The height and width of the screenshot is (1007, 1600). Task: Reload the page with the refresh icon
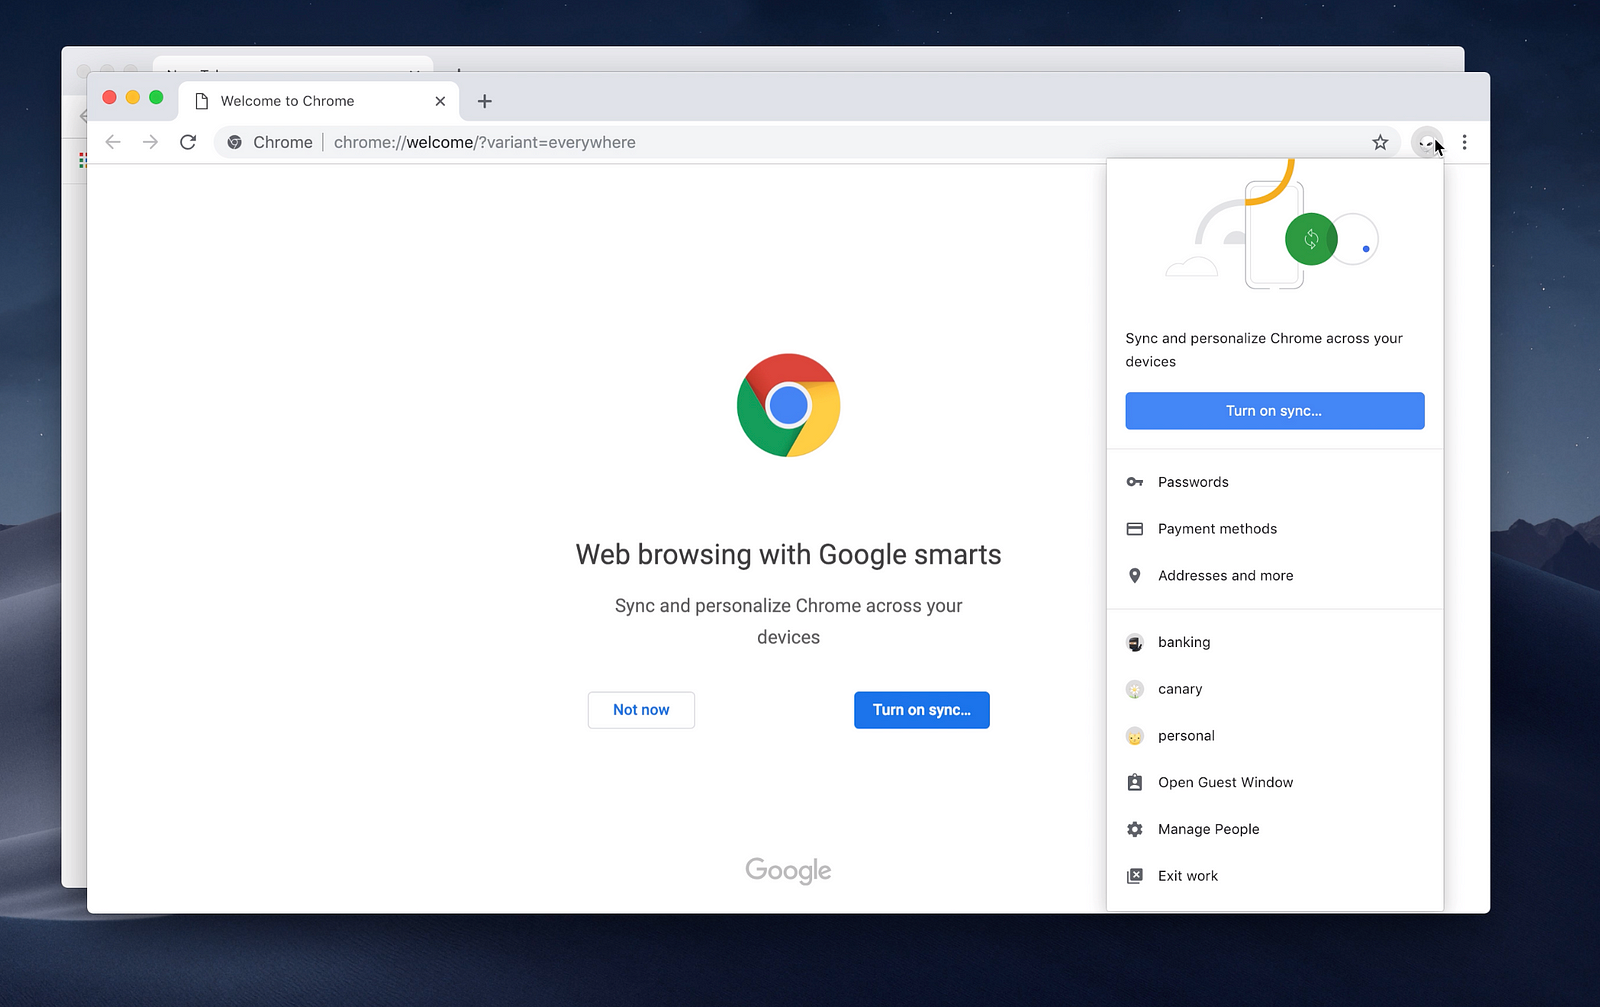point(188,142)
